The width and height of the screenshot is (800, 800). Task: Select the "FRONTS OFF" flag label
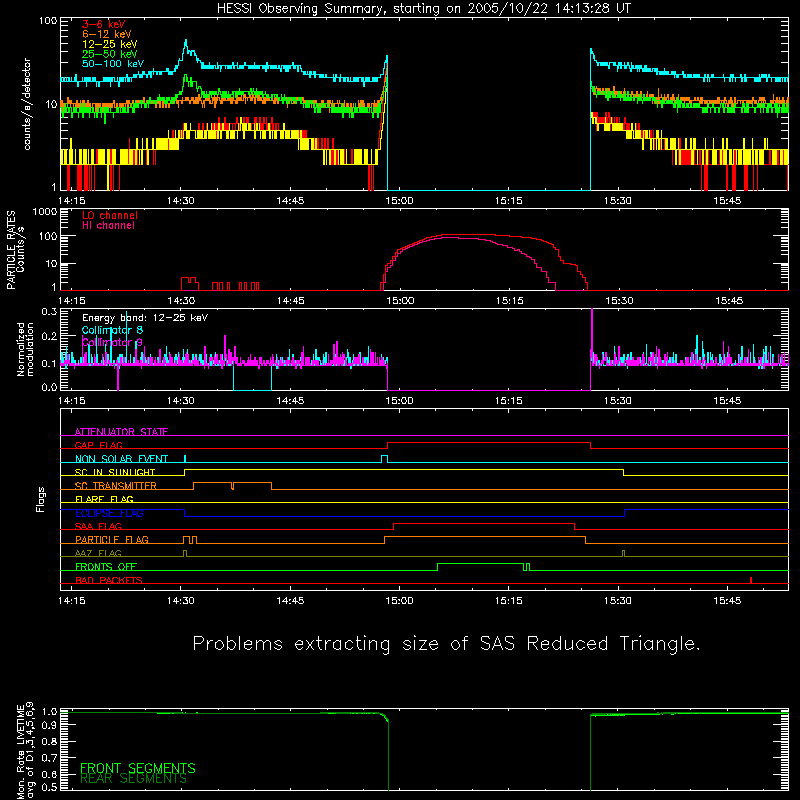(x=106, y=566)
